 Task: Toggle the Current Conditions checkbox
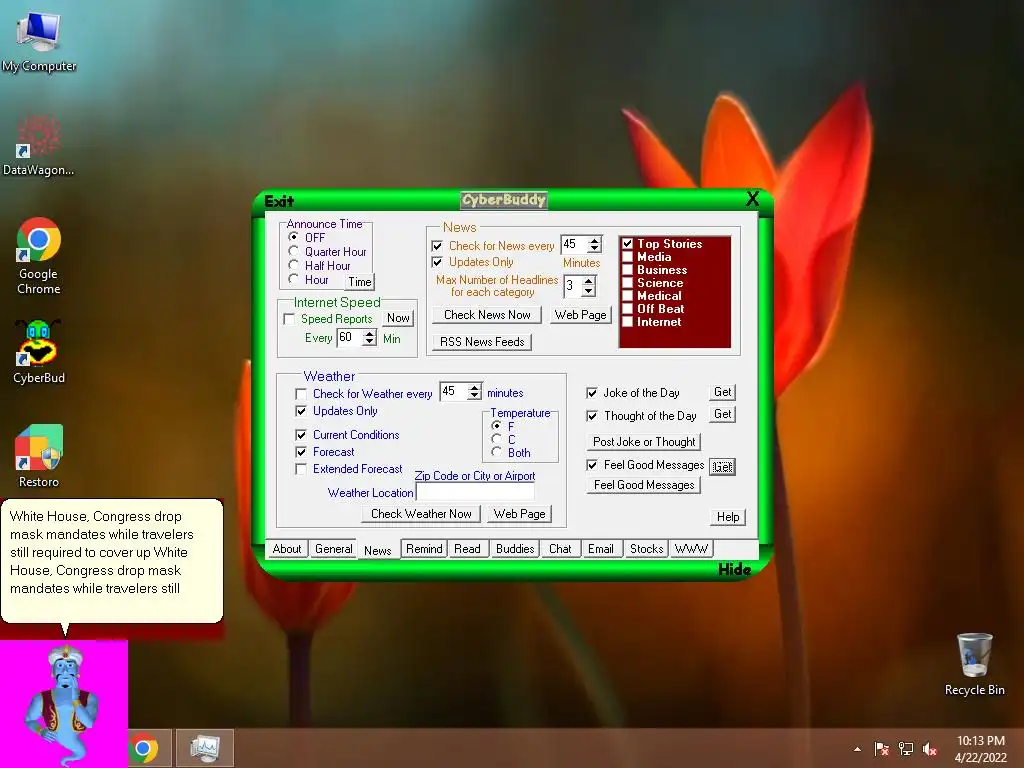click(301, 435)
